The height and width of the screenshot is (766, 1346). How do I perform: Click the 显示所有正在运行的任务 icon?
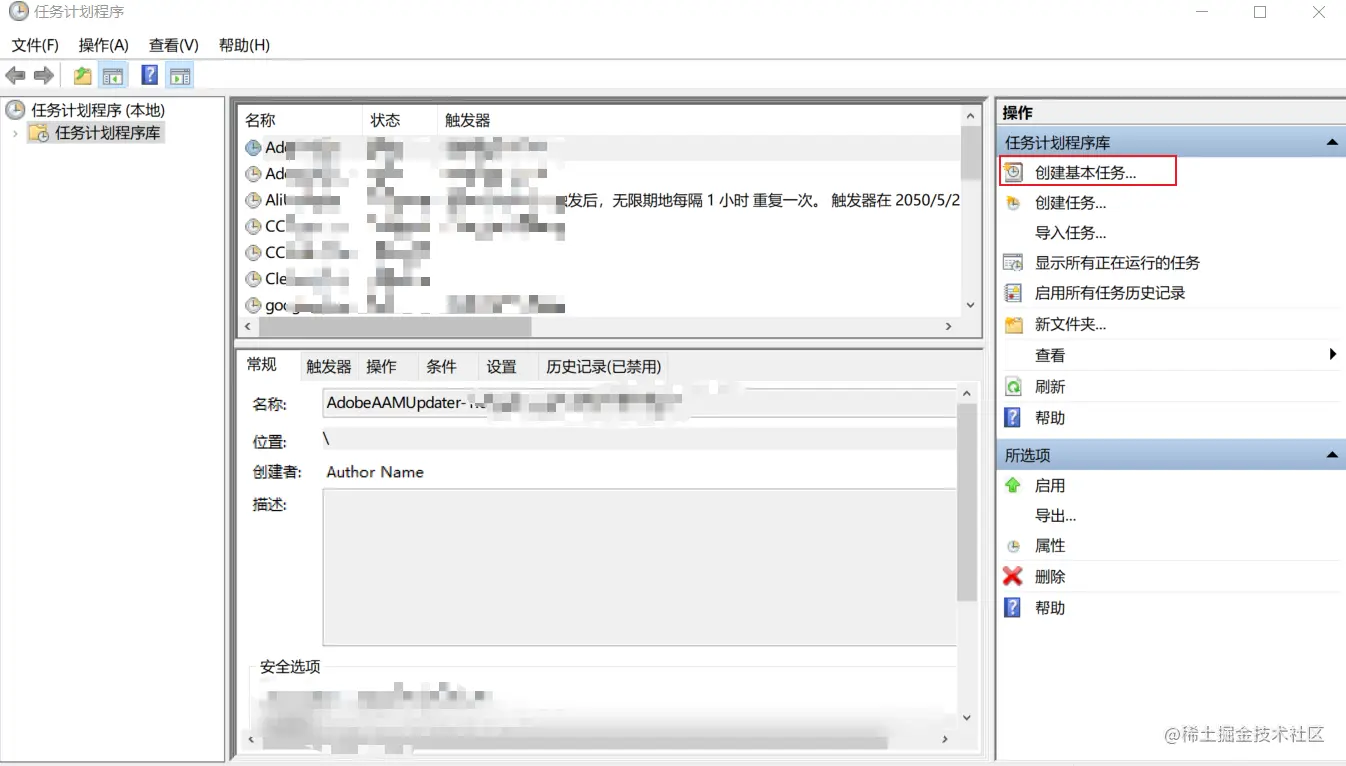(x=1014, y=263)
